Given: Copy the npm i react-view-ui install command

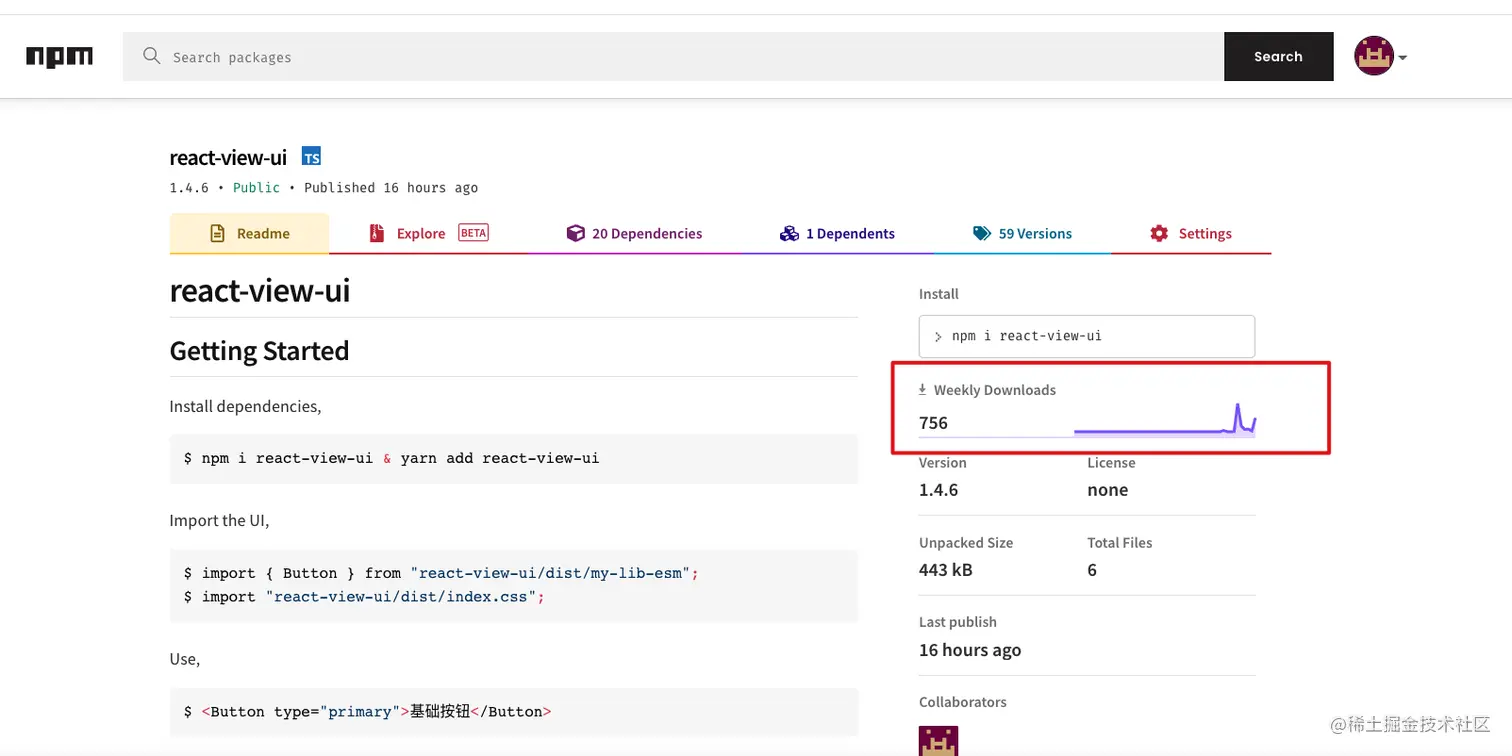Looking at the screenshot, I should (1087, 336).
